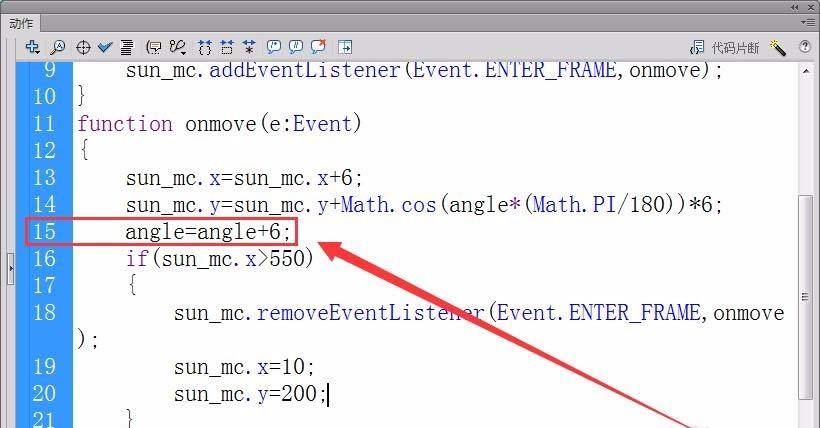This screenshot has width=820, height=428.
Task: Open the Find tool with magnifier icon
Action: (57, 47)
